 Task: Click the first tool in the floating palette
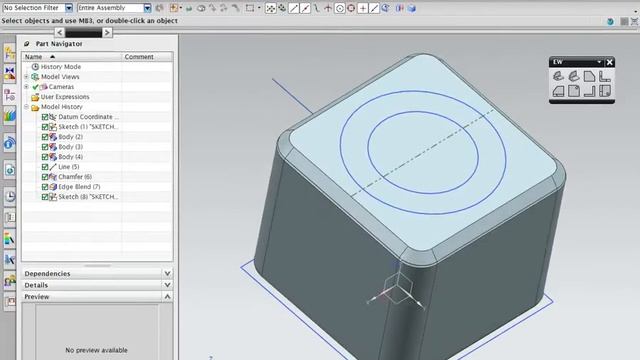click(x=558, y=76)
